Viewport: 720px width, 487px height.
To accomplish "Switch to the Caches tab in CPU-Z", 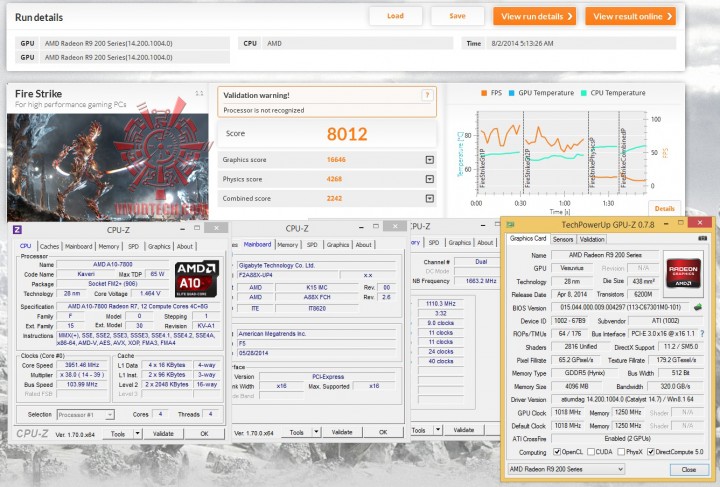I will 49,246.
